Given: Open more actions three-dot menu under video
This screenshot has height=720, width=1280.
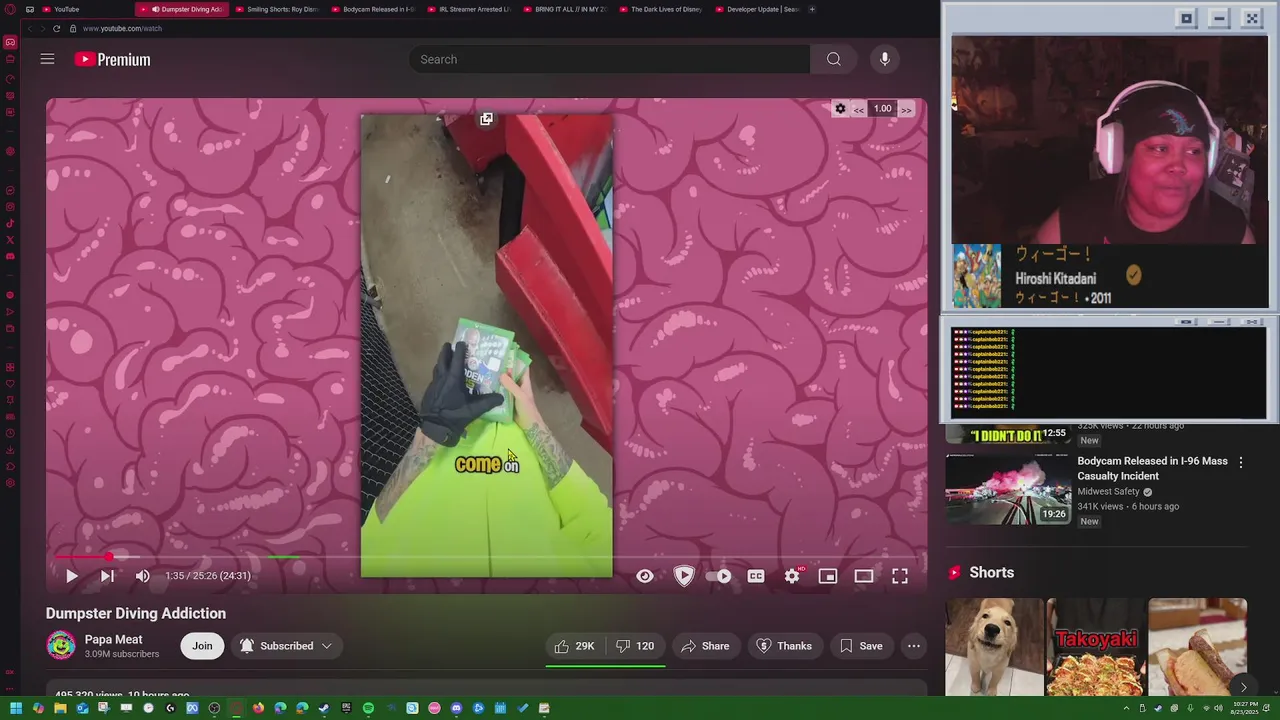Looking at the screenshot, I should pos(914,646).
